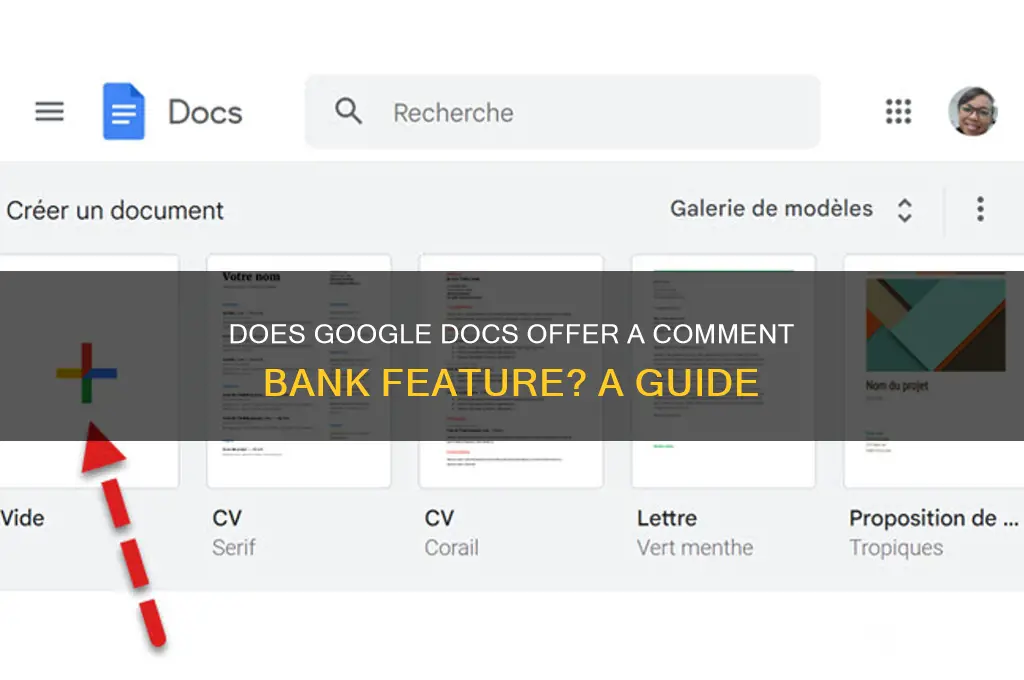Open the three-dot more options menu

pyautogui.click(x=980, y=209)
